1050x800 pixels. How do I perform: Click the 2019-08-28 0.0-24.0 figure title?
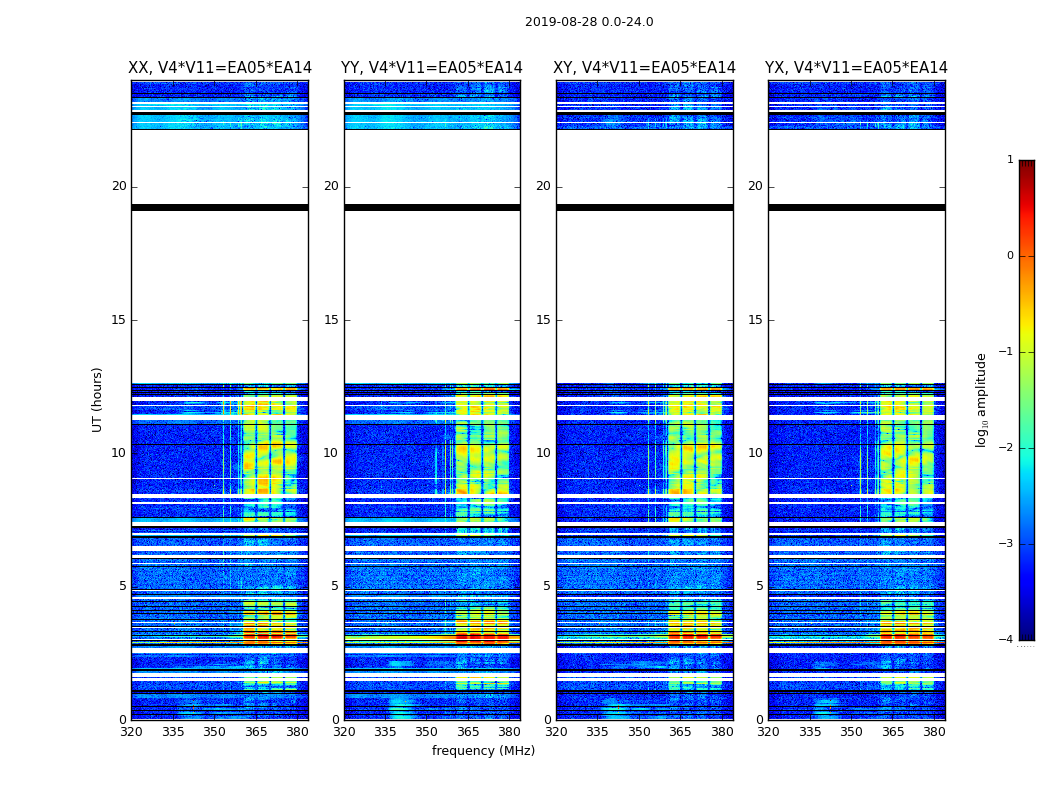click(x=589, y=22)
